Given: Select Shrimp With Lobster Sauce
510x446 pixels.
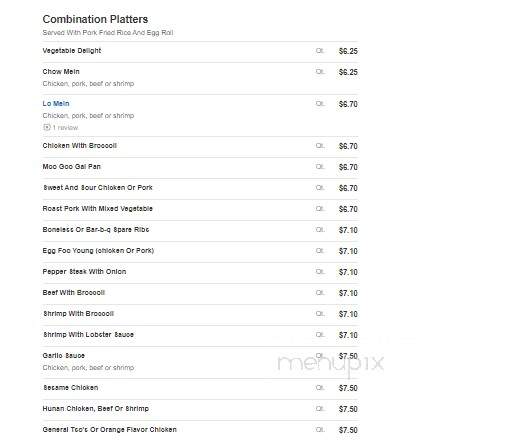Looking at the screenshot, I should coord(88,335).
